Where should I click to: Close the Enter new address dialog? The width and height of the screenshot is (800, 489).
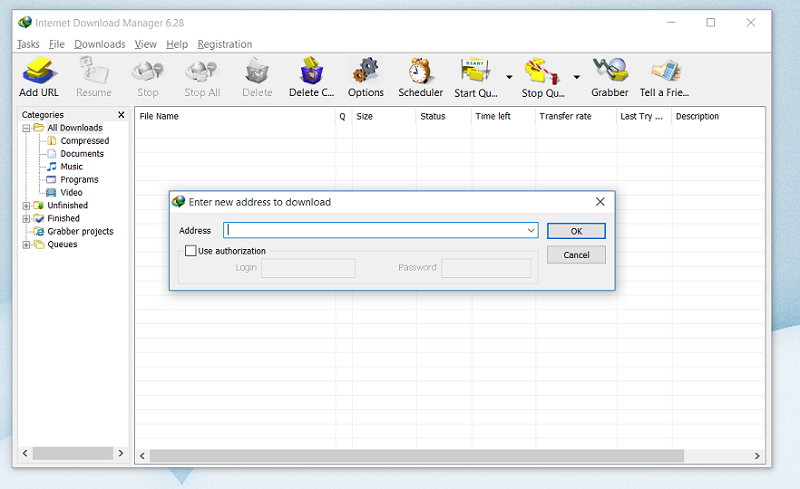600,202
